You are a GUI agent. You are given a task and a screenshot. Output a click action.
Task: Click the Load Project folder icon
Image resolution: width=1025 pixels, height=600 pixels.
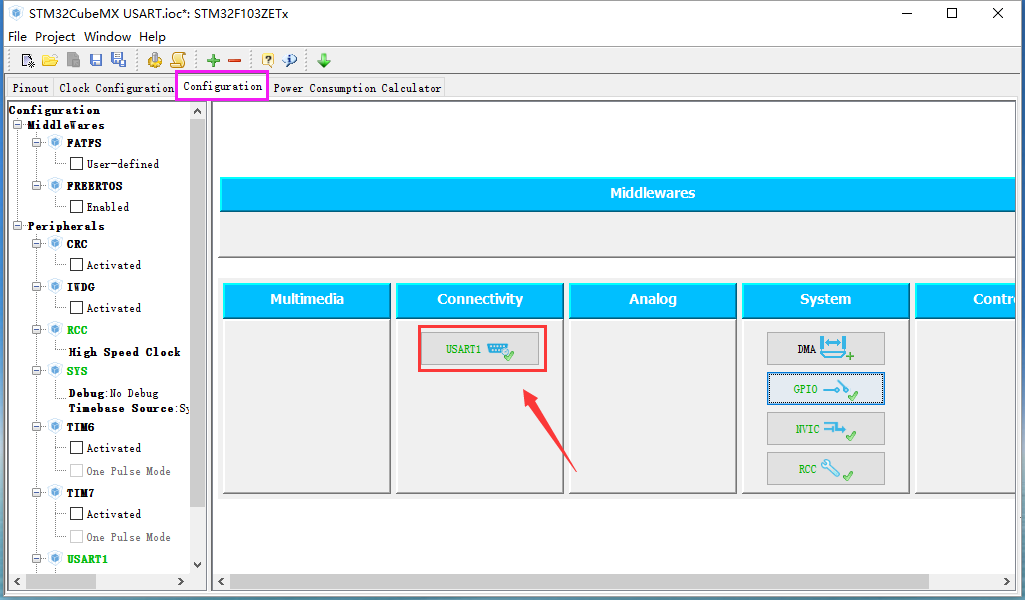point(50,60)
